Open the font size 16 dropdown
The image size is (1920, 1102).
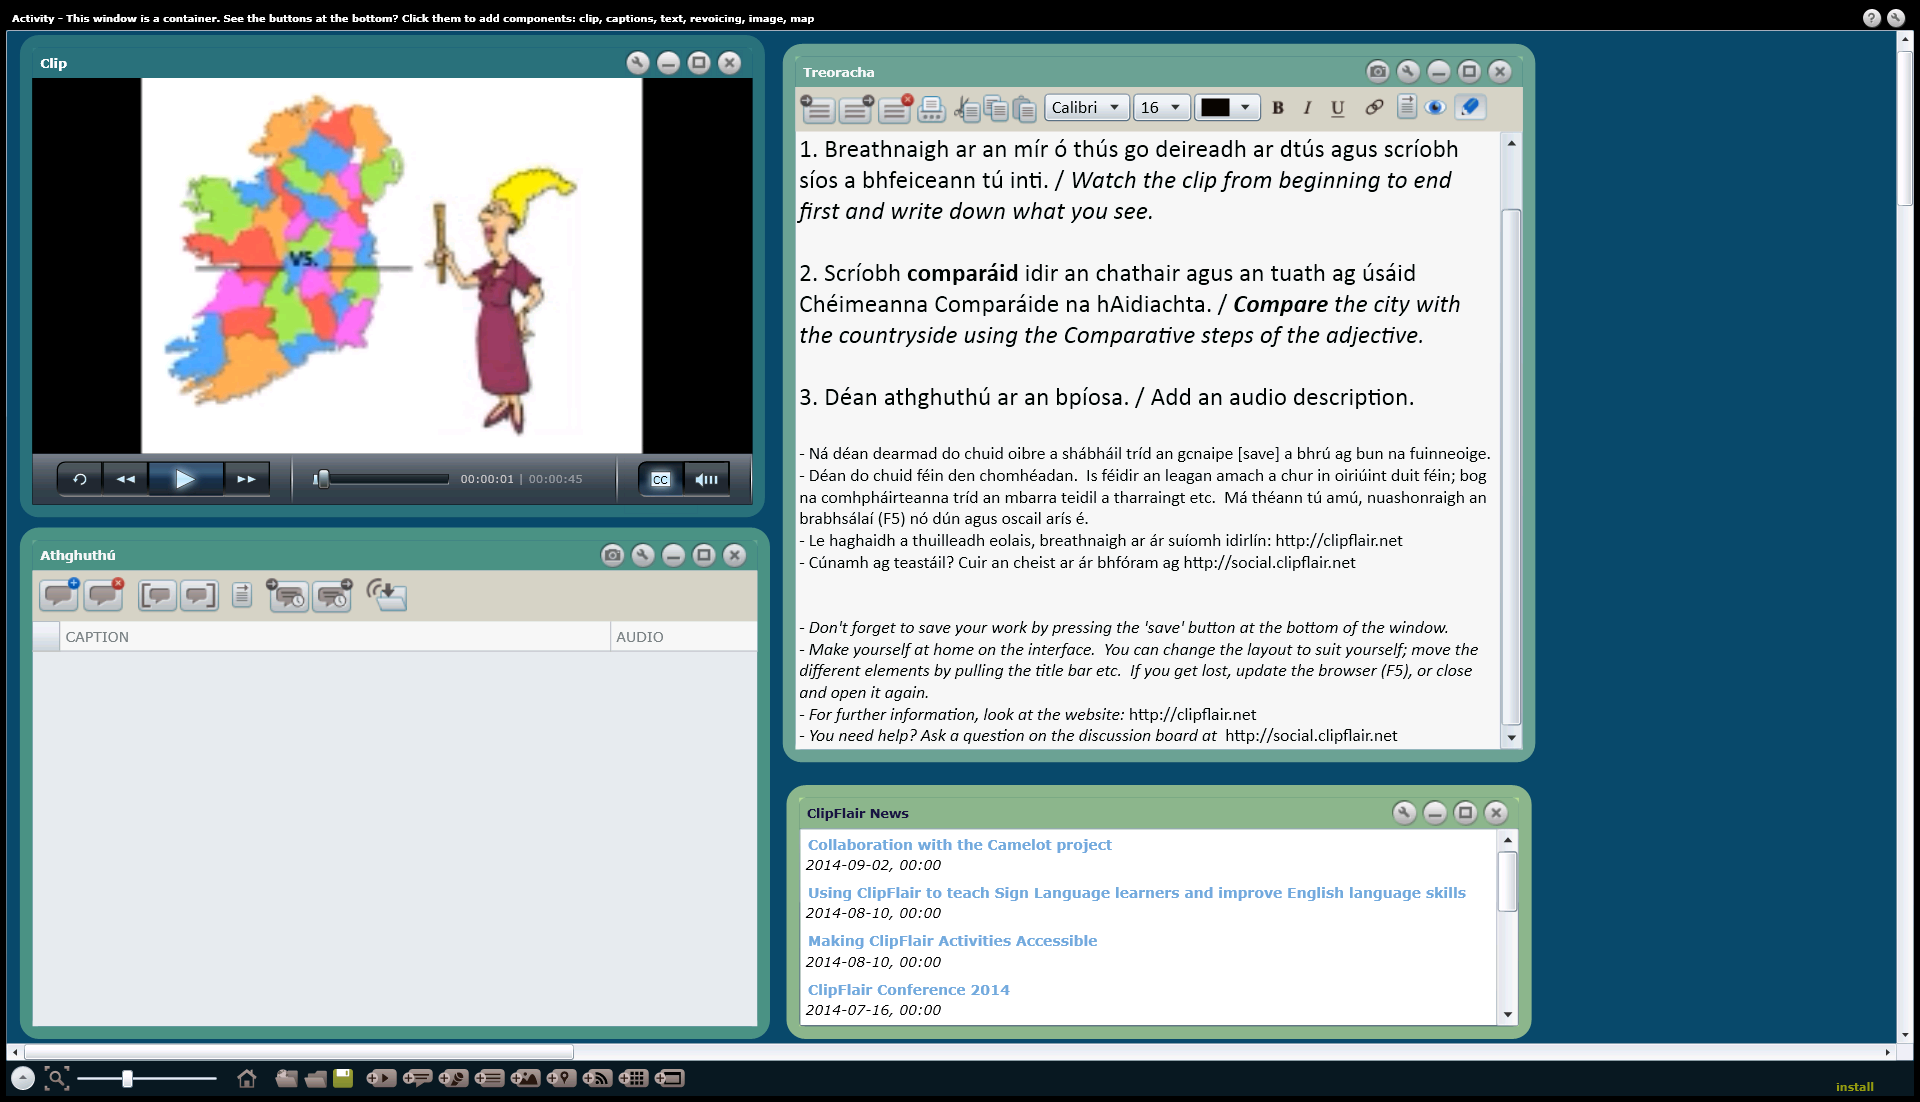pyautogui.click(x=1162, y=107)
